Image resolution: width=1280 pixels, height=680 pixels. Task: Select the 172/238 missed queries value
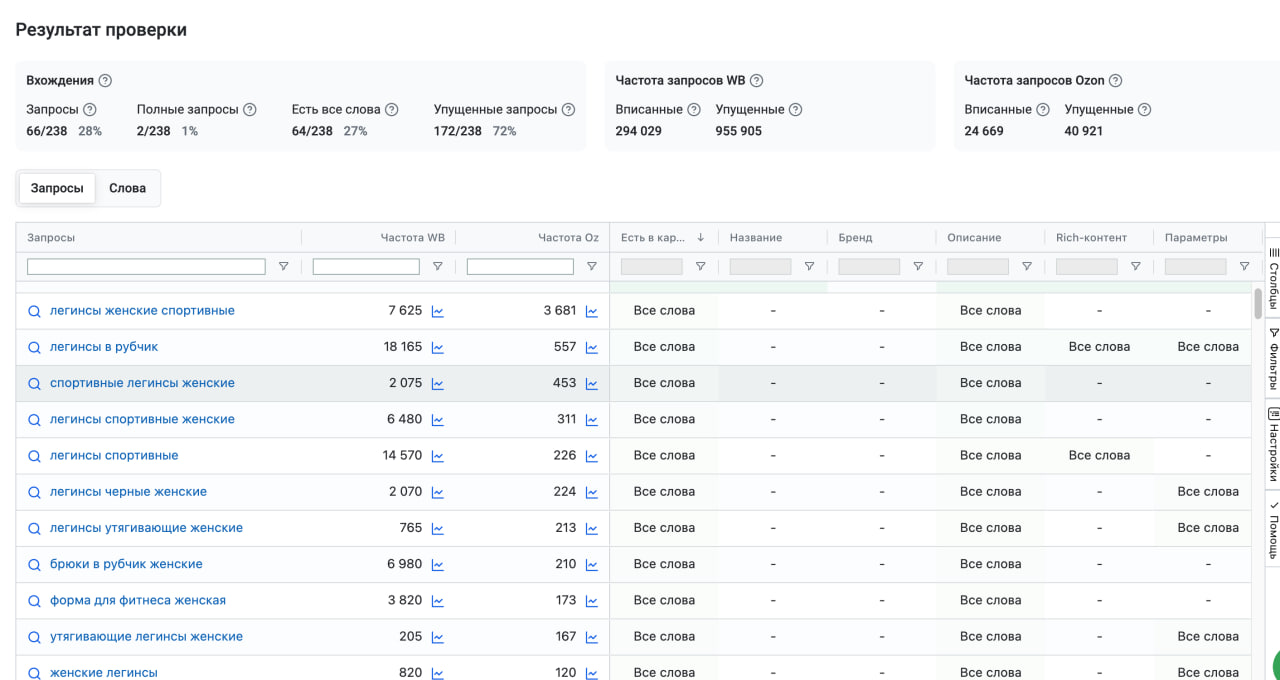click(458, 131)
